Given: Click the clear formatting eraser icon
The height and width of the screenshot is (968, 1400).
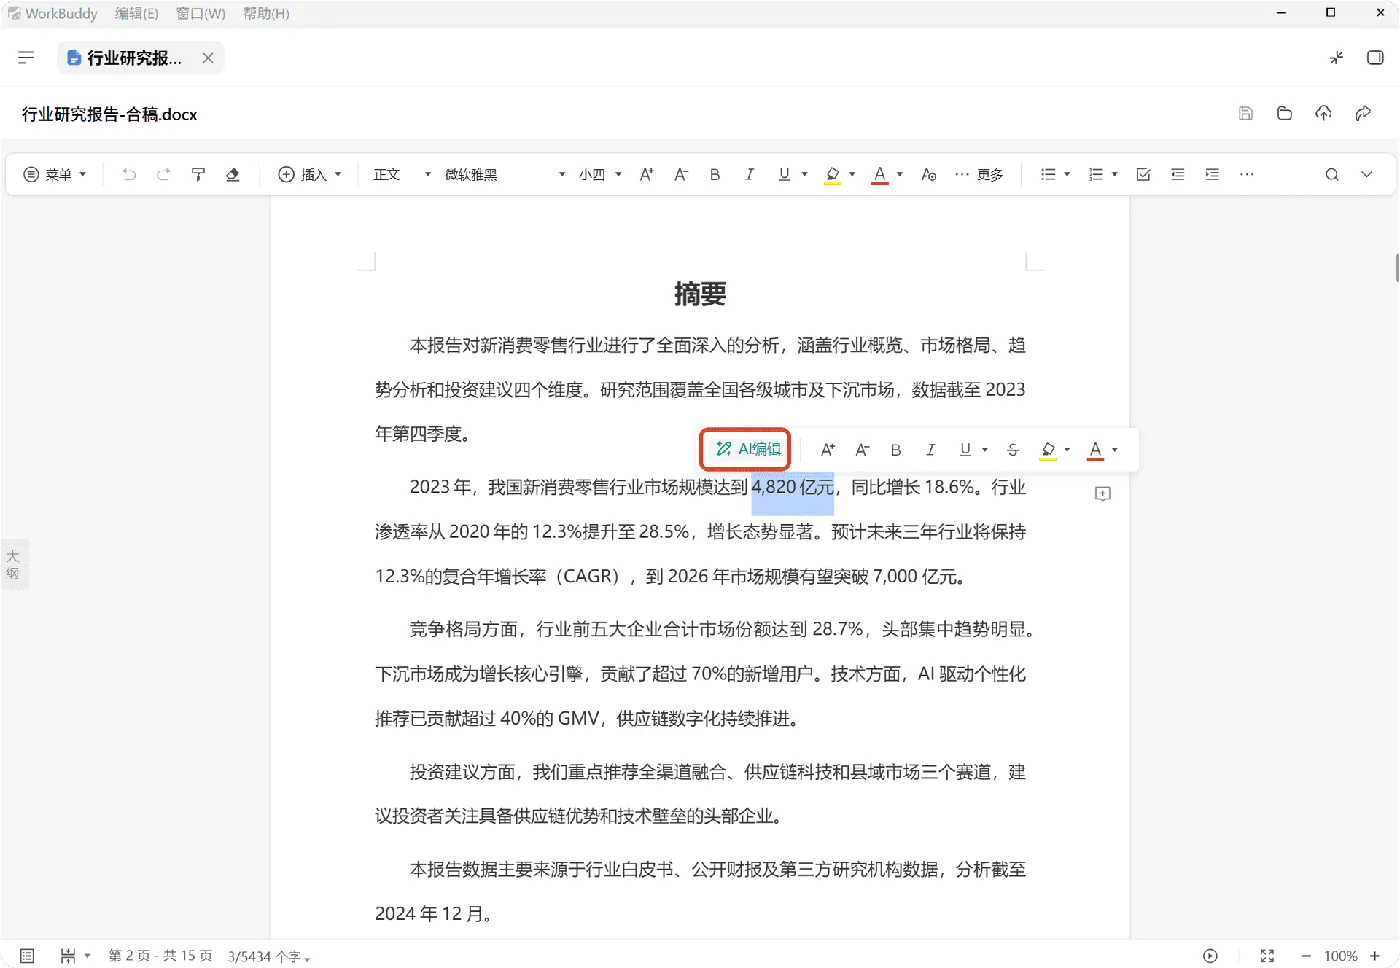Looking at the screenshot, I should tap(233, 175).
